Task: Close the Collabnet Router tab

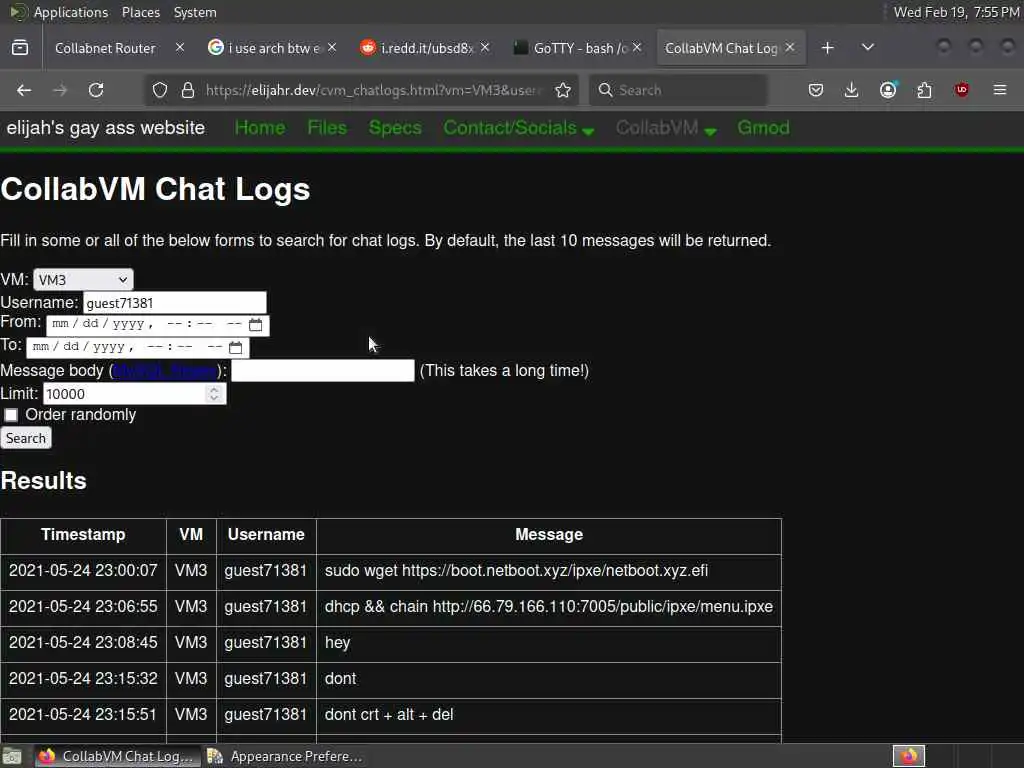Action: 180,47
